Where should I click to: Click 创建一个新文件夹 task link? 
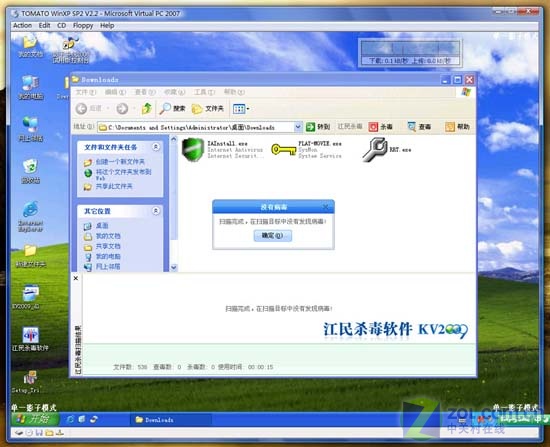(114, 162)
